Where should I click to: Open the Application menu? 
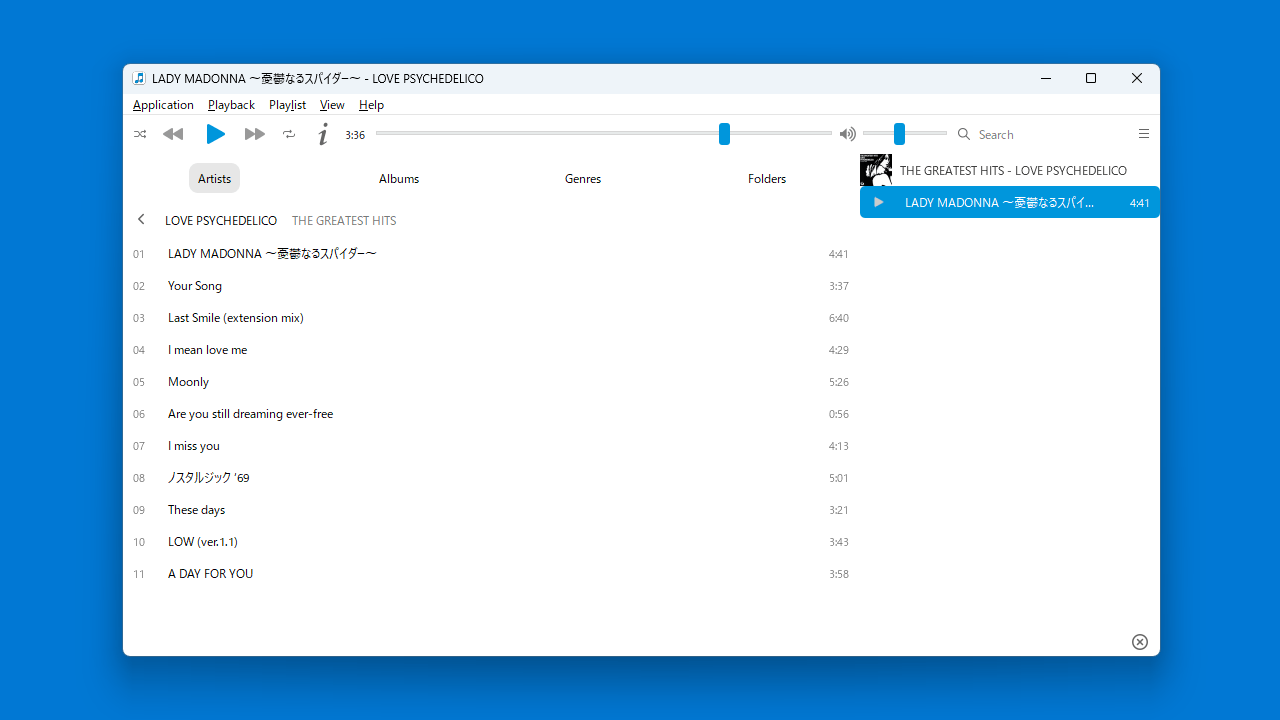(163, 105)
